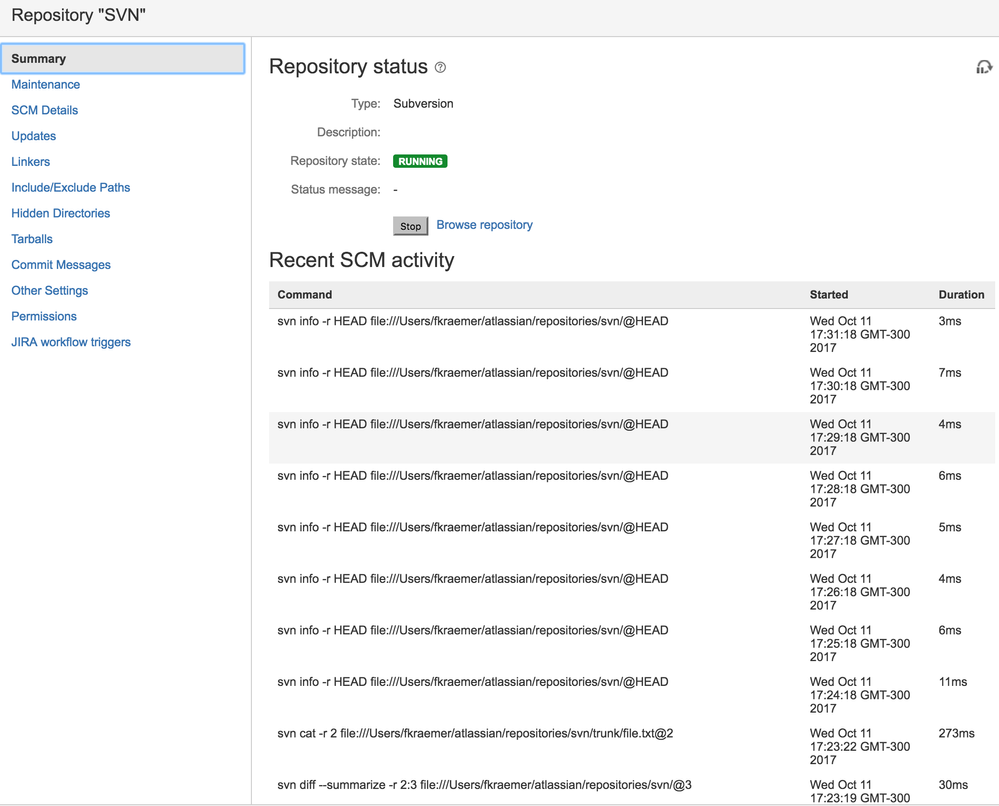Click the Wed Oct 11 17:31:18 start time
The width and height of the screenshot is (999, 806).
860,335
